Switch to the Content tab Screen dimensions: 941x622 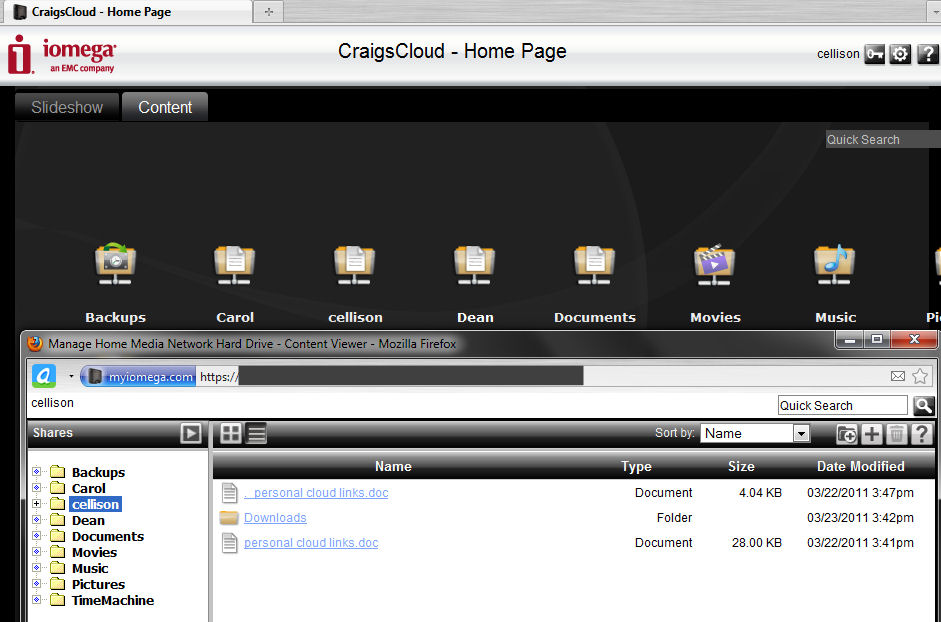pyautogui.click(x=165, y=107)
